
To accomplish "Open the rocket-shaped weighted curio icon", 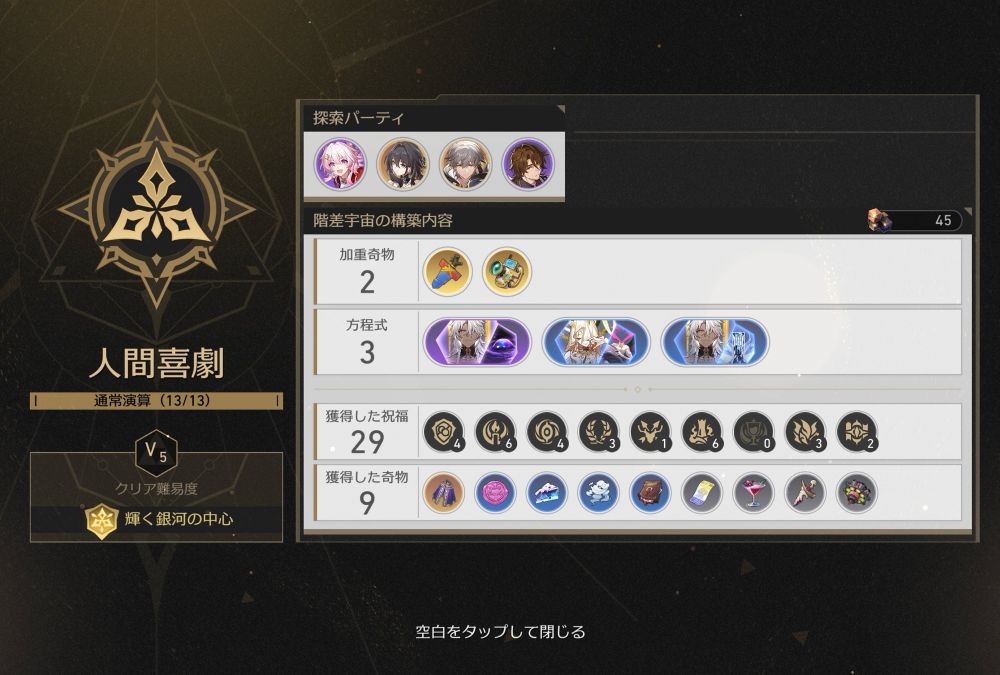I will click(447, 272).
